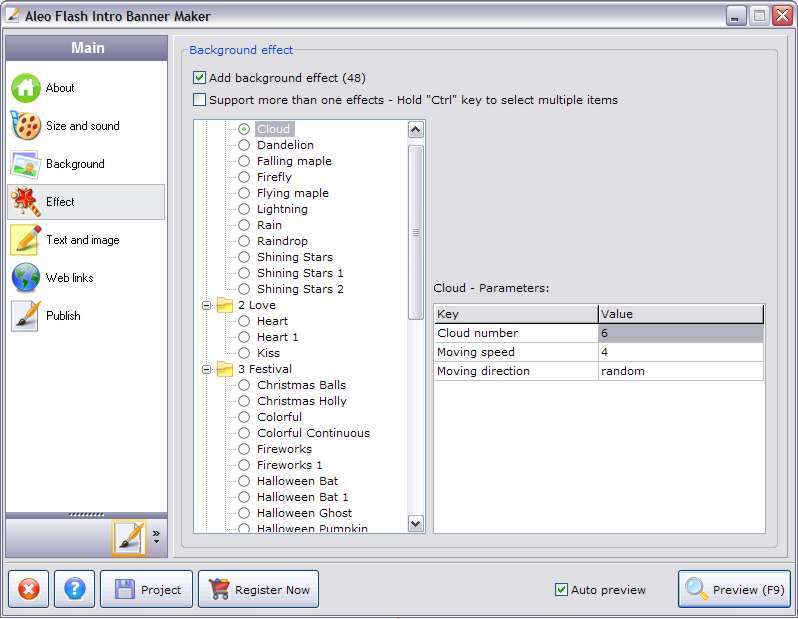Collapse the 3 Festival folder

coord(207,369)
